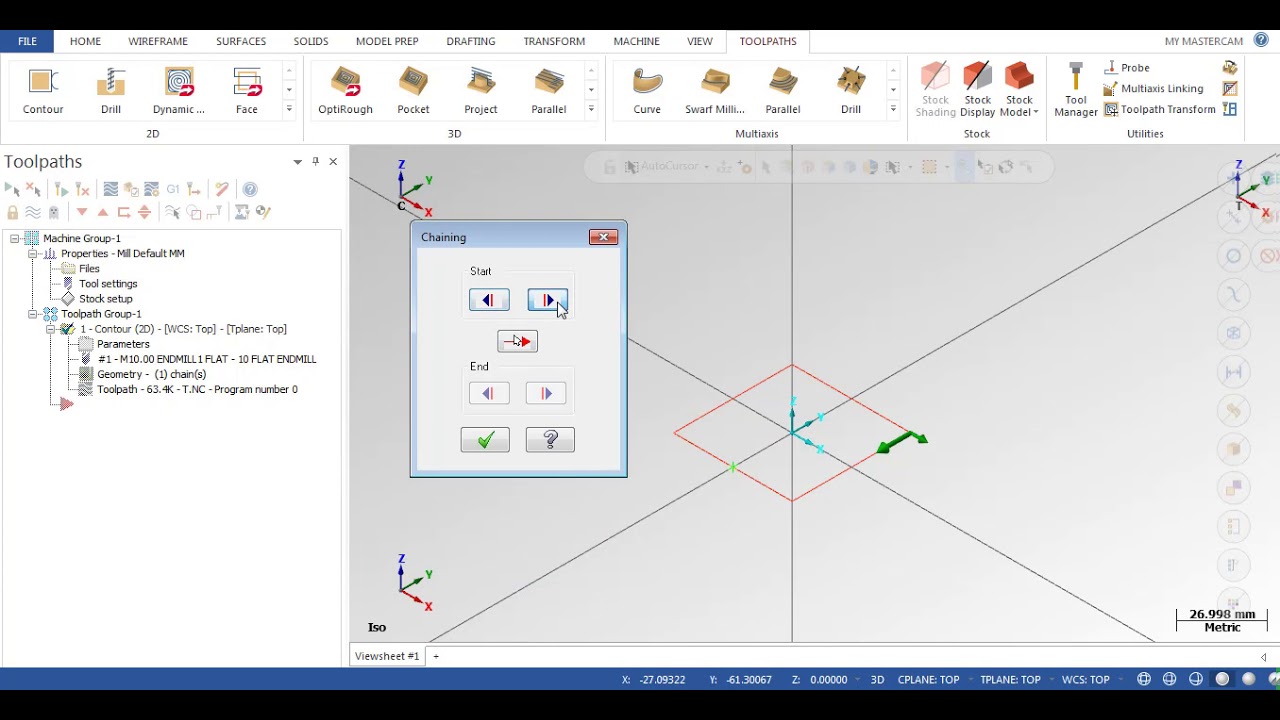Screen dimensions: 1280x720
Task: Switch to the HOME ribbon tab
Action: click(x=85, y=41)
